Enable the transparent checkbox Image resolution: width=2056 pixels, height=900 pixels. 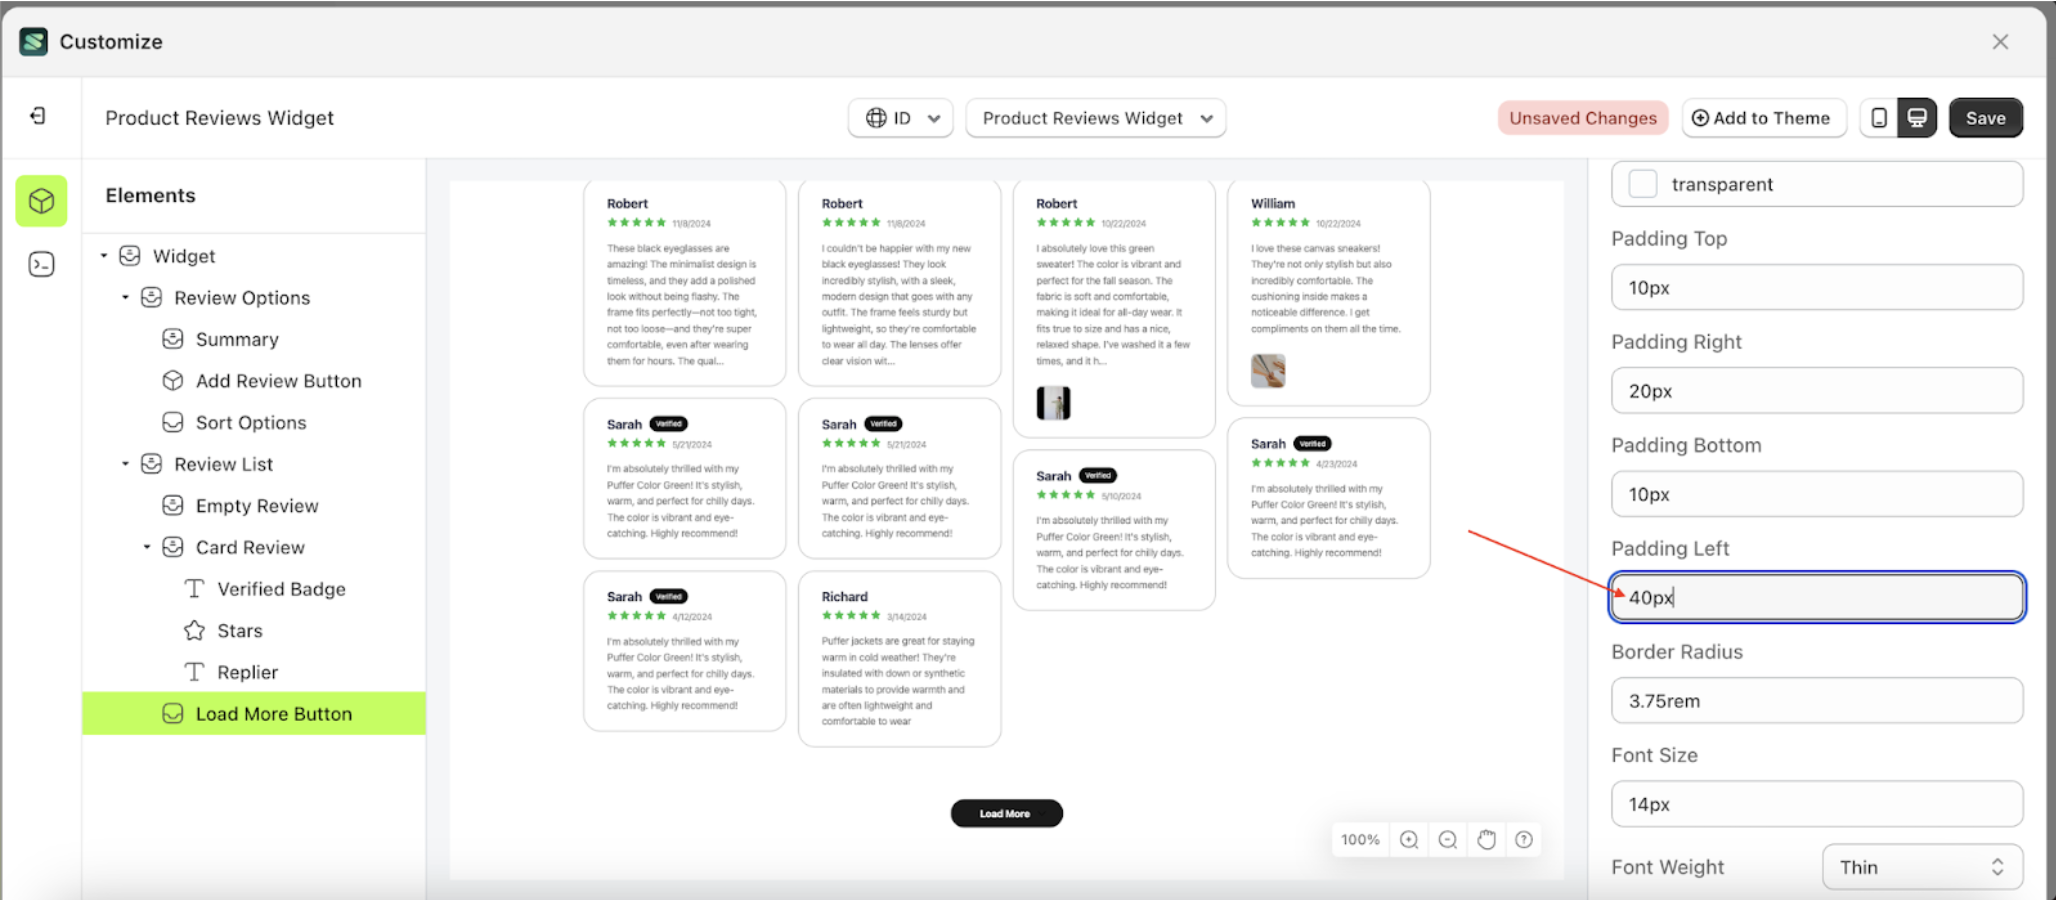click(x=1642, y=183)
